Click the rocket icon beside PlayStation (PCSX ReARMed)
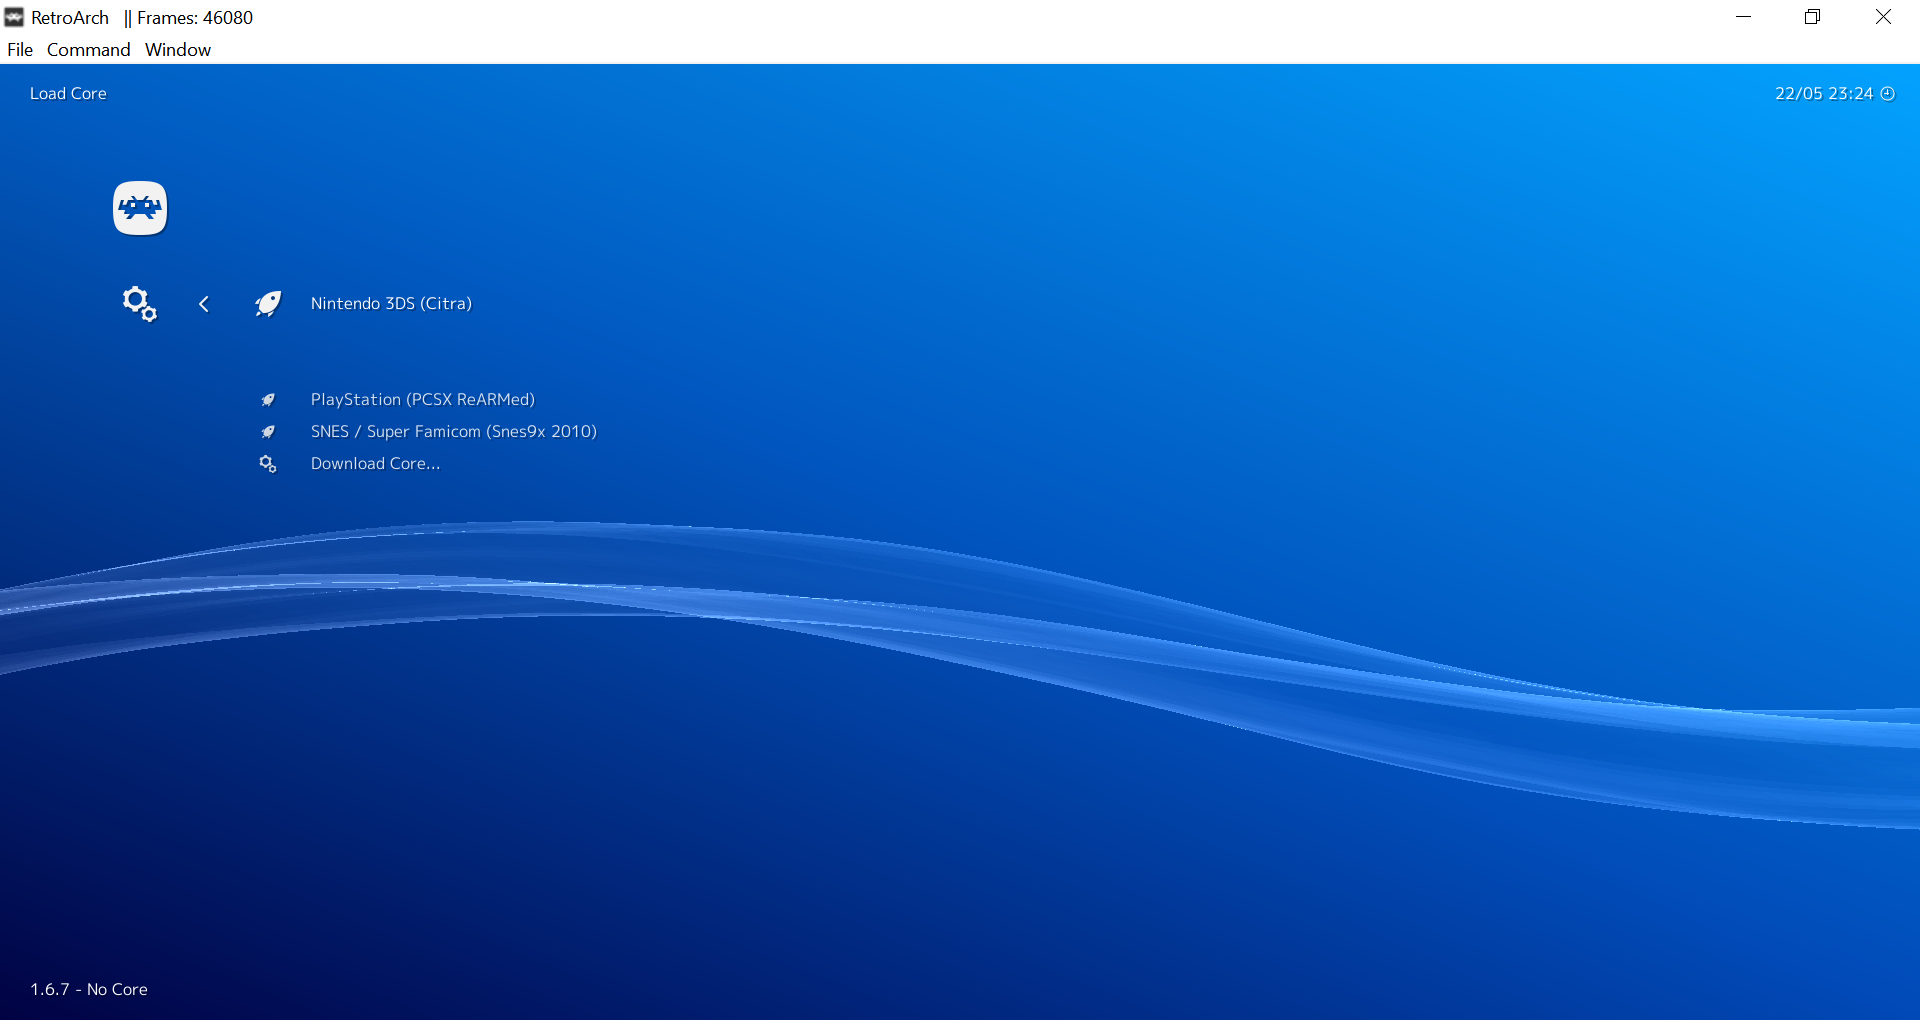The image size is (1920, 1020). click(x=268, y=400)
